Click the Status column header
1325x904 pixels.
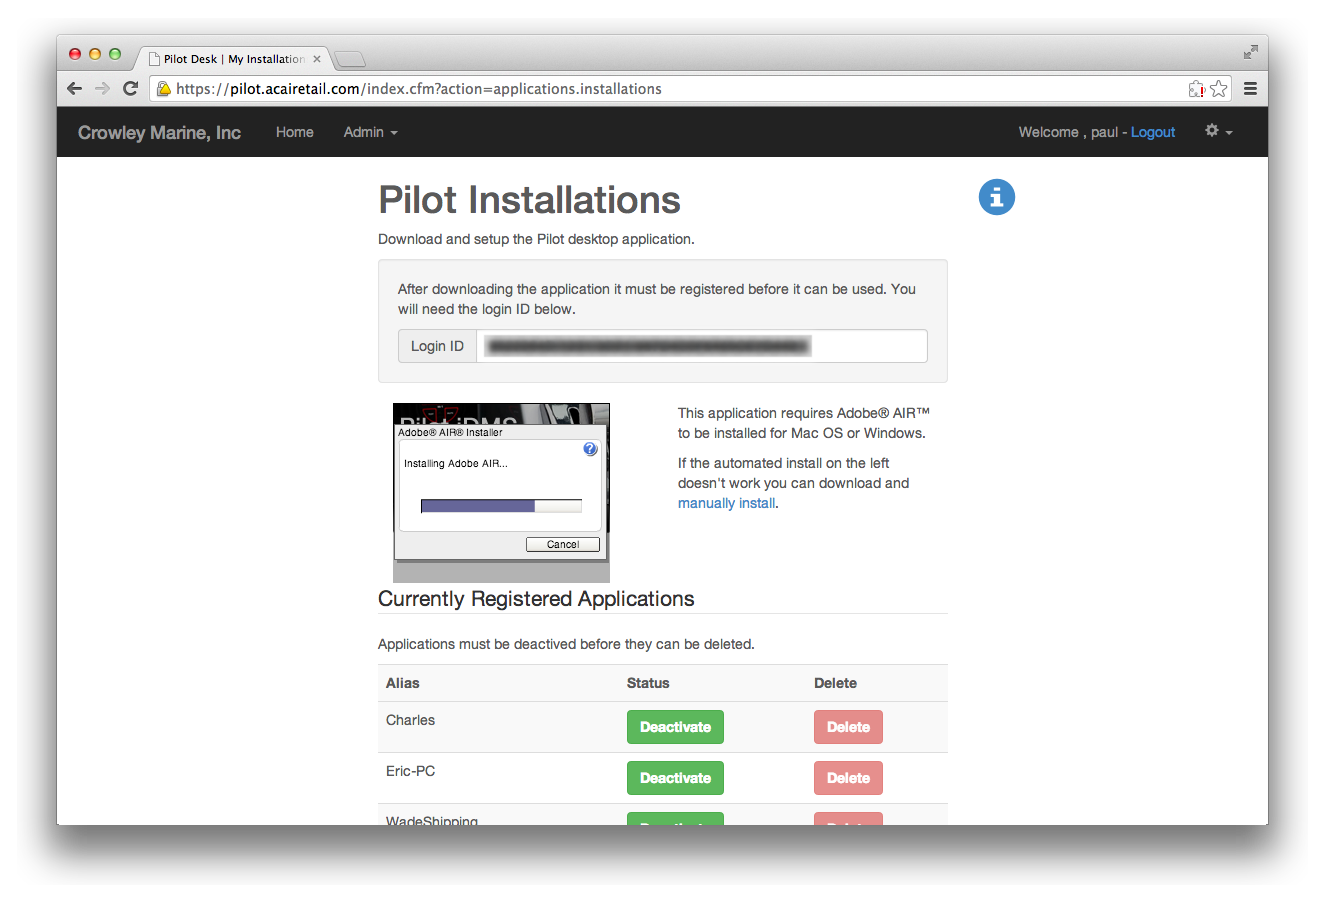648,683
